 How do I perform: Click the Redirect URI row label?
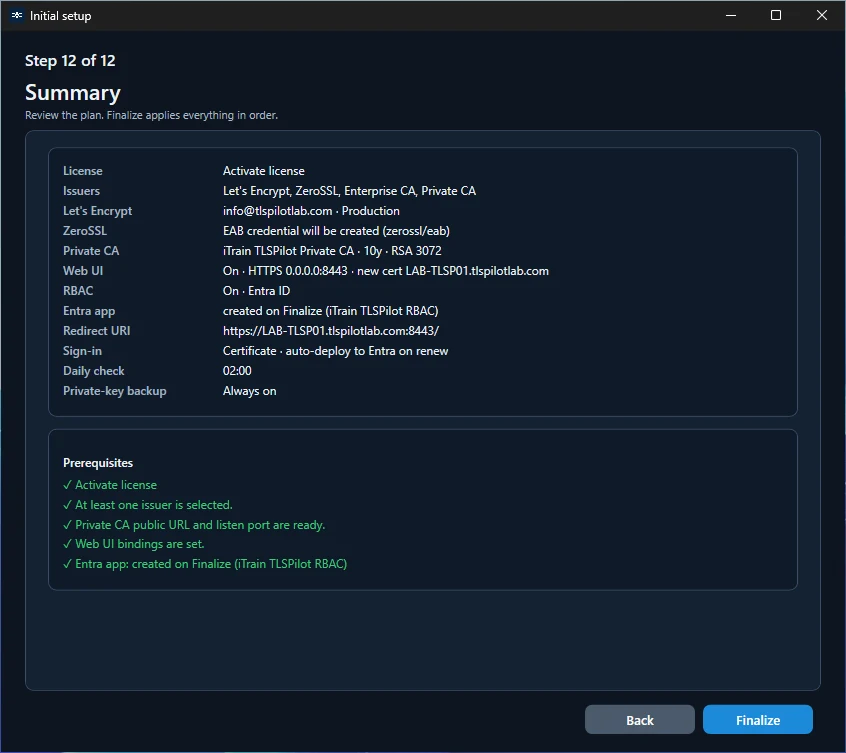[x=97, y=331]
